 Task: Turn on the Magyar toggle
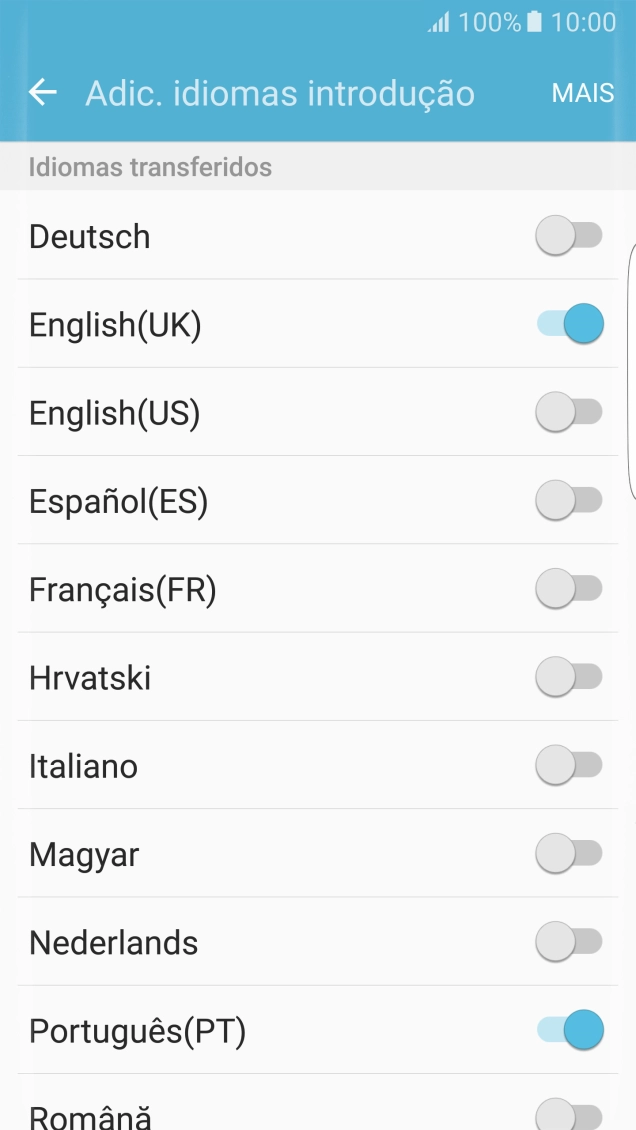pos(569,854)
